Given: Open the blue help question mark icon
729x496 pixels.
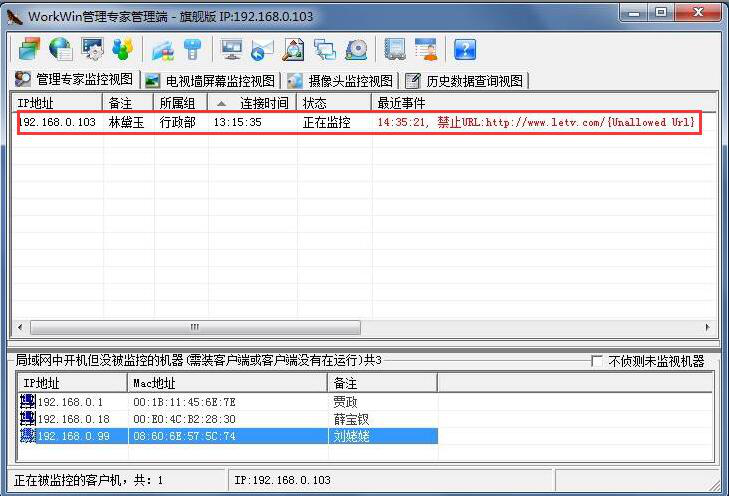Looking at the screenshot, I should click(x=465, y=50).
